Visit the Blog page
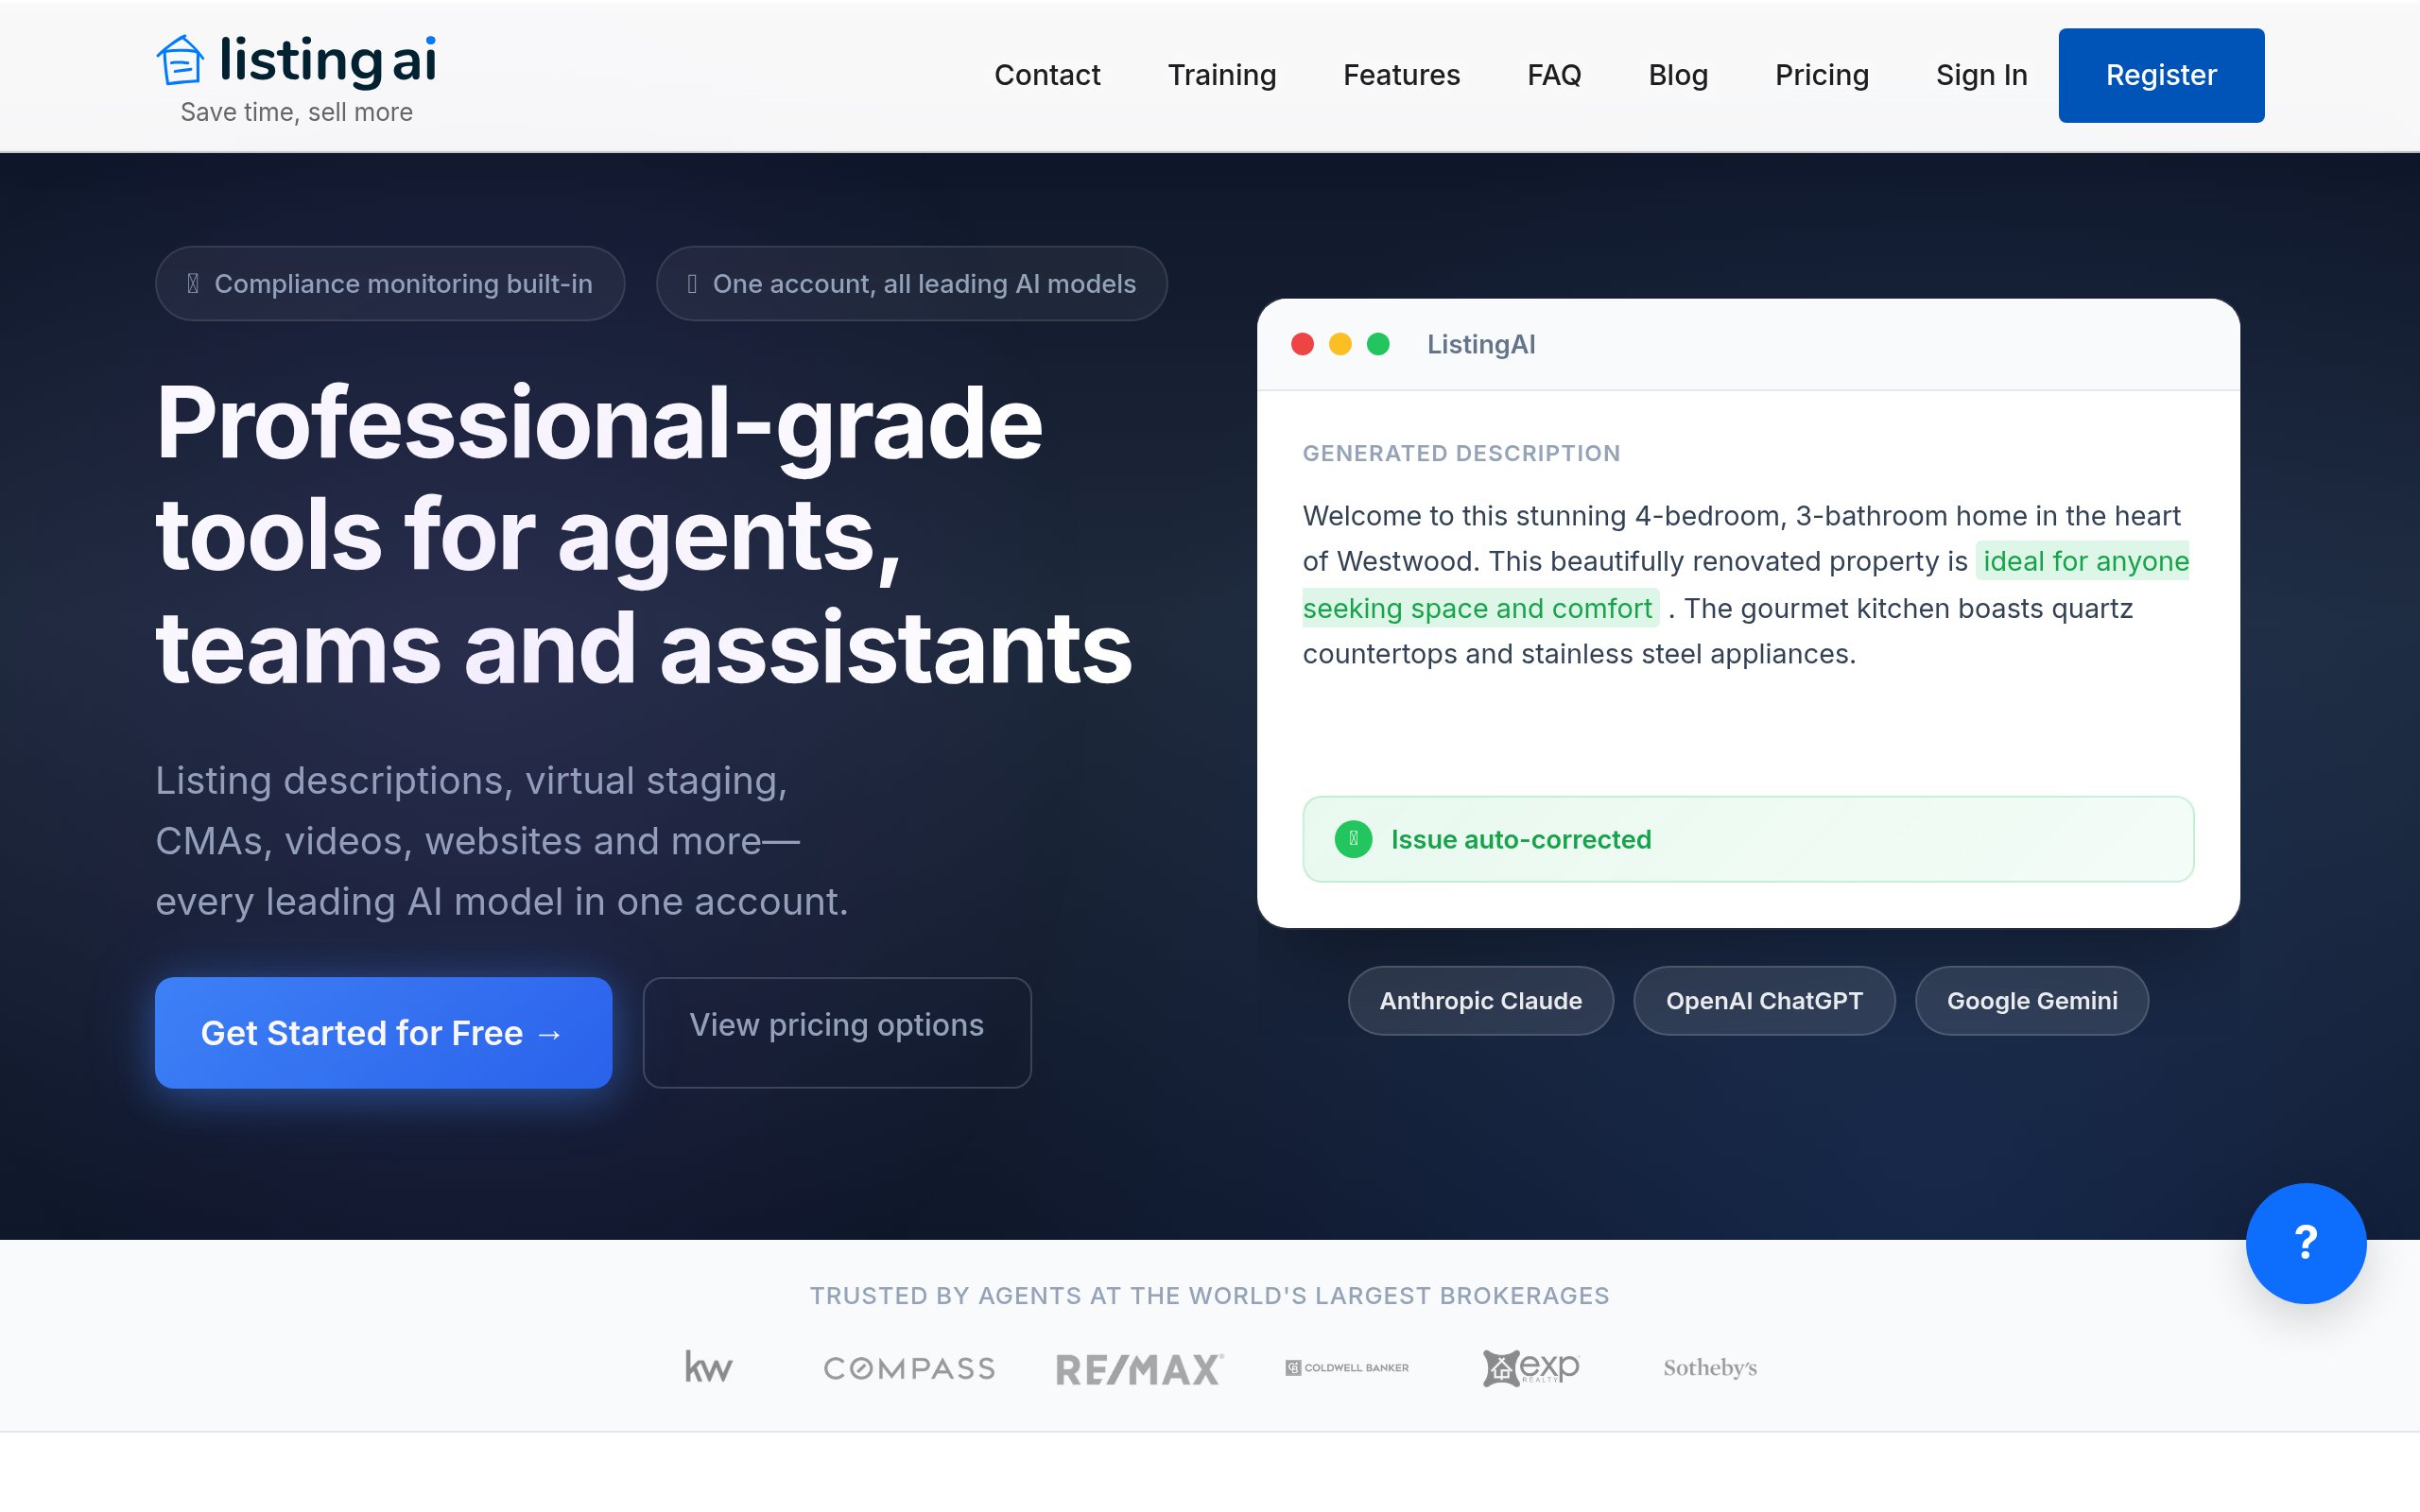 [x=1678, y=75]
